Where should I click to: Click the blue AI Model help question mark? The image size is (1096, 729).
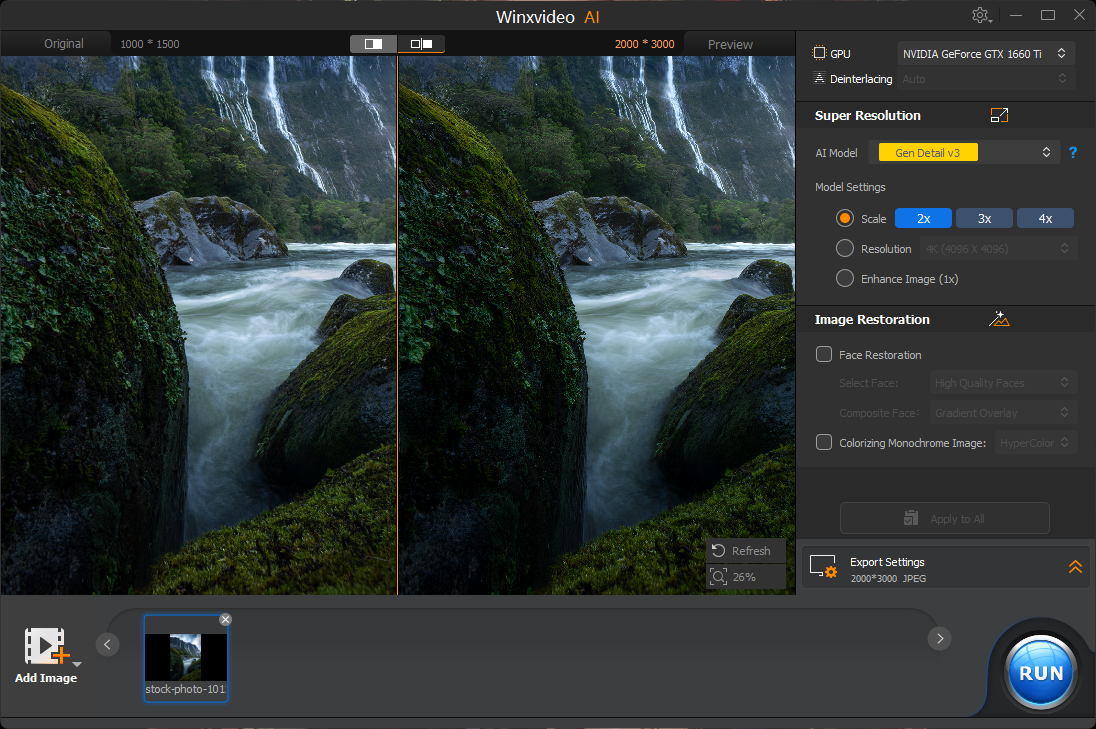pyautogui.click(x=1073, y=153)
